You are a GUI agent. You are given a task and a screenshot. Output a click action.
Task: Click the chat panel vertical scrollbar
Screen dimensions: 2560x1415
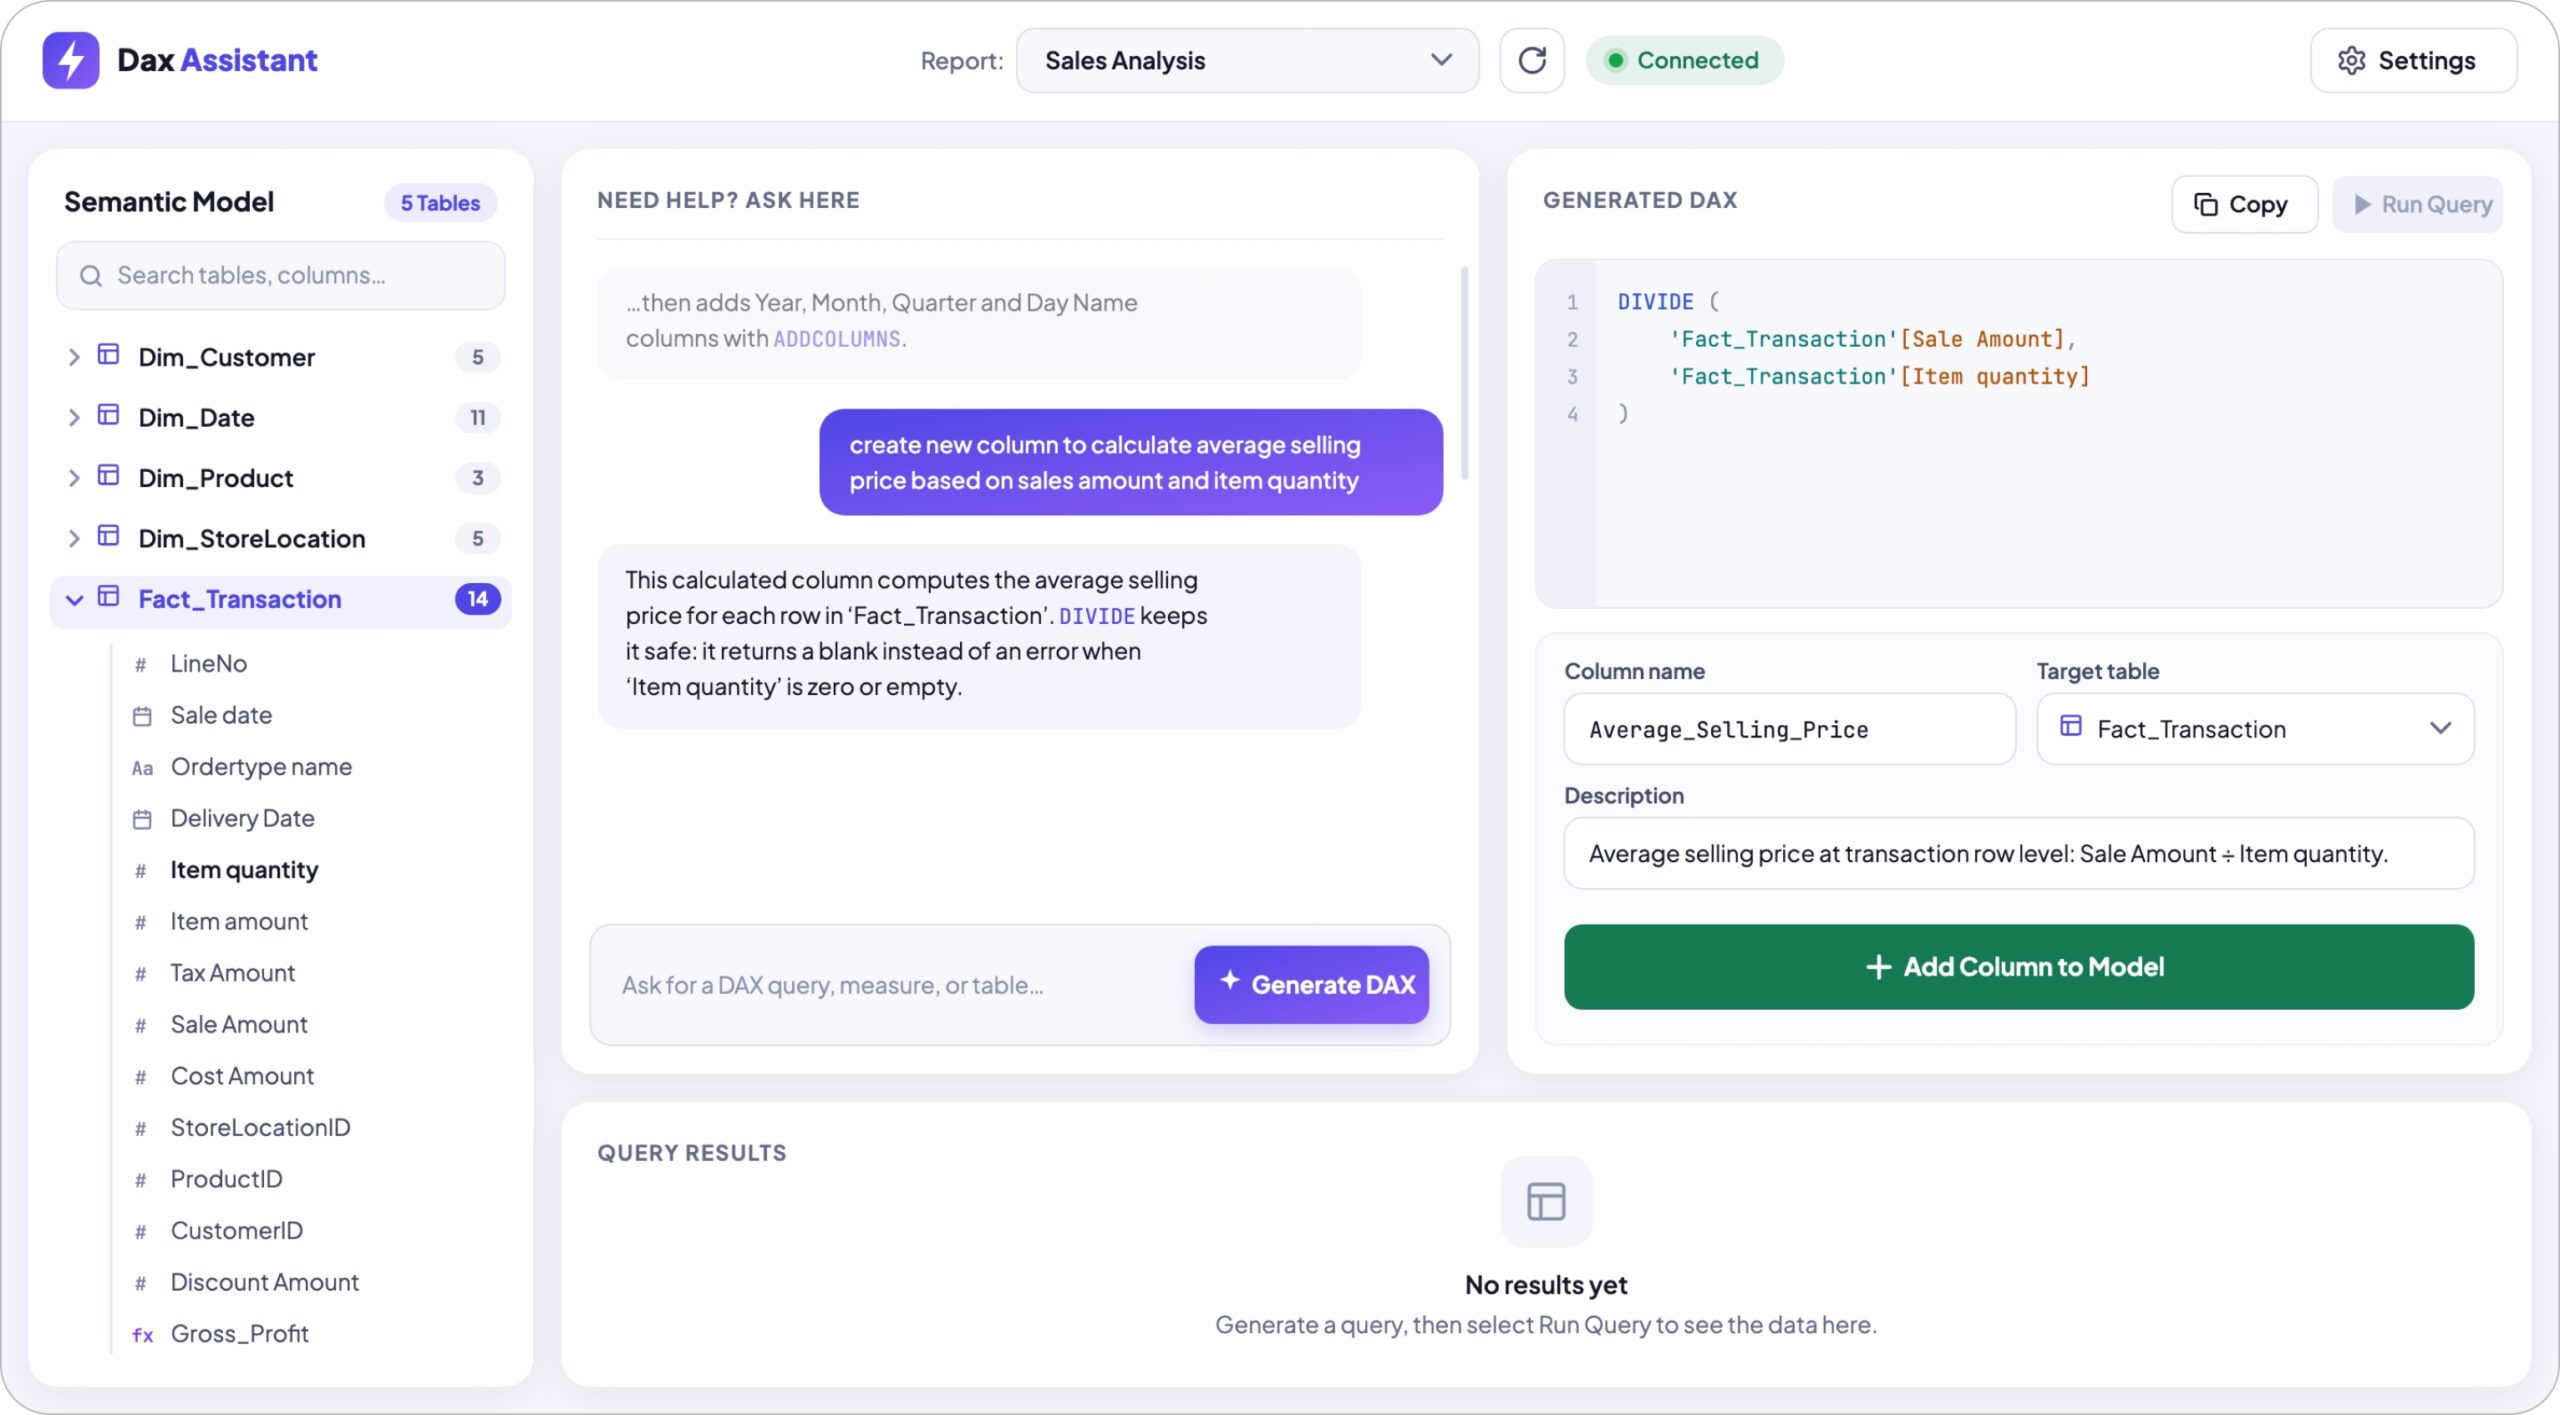click(x=1464, y=373)
